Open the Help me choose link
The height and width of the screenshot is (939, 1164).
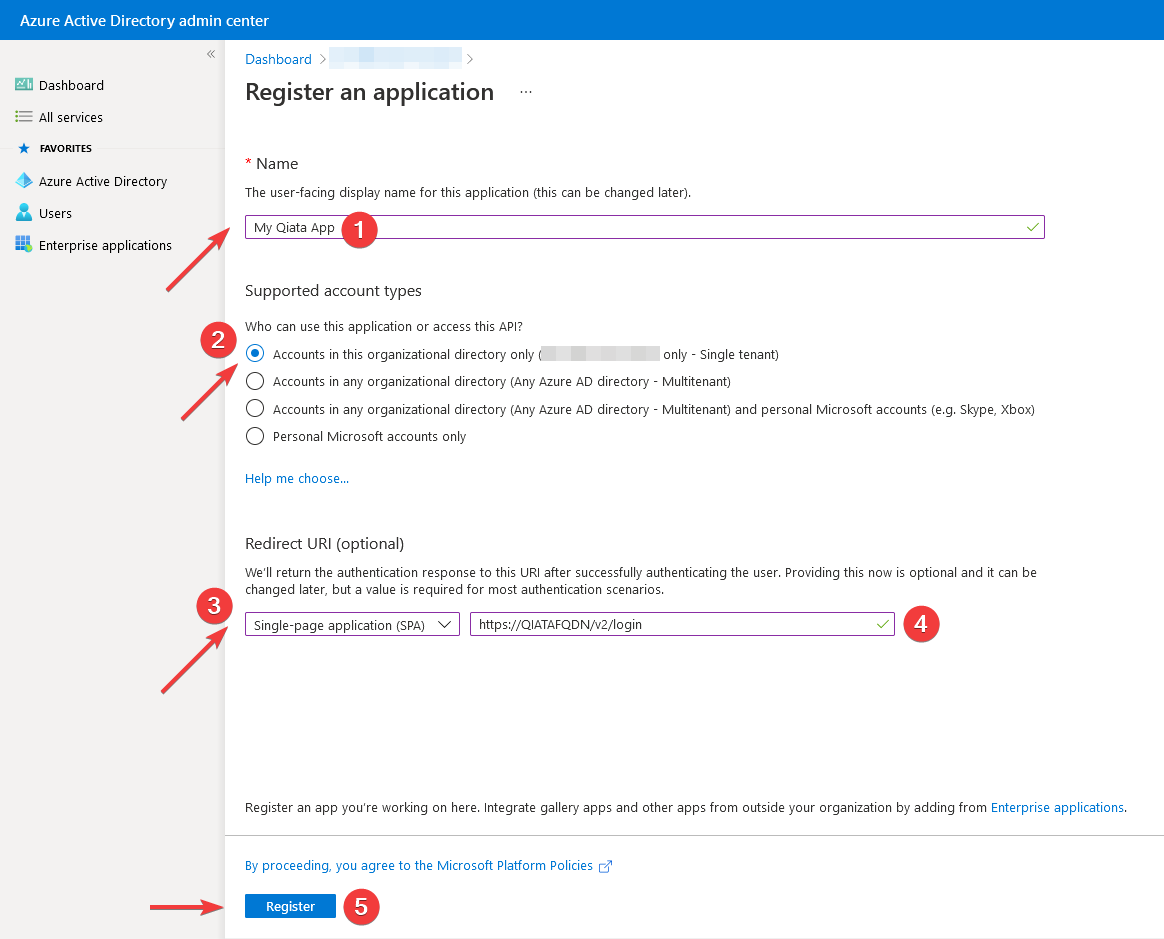click(296, 478)
